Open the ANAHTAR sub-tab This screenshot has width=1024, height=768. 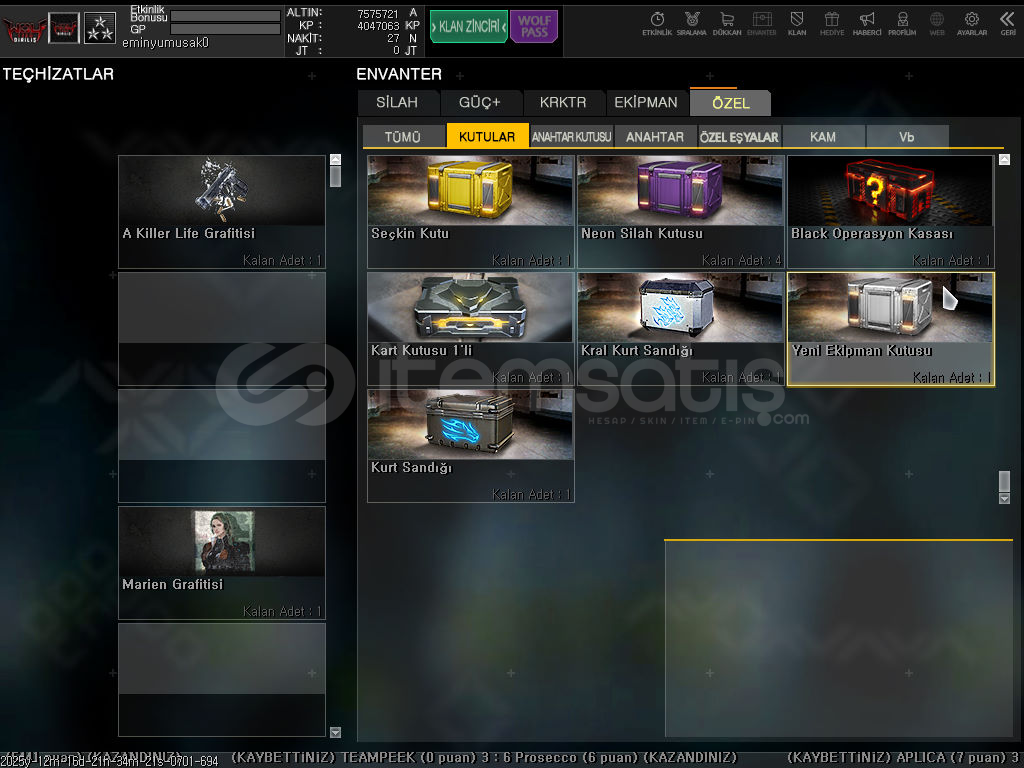[655, 136]
